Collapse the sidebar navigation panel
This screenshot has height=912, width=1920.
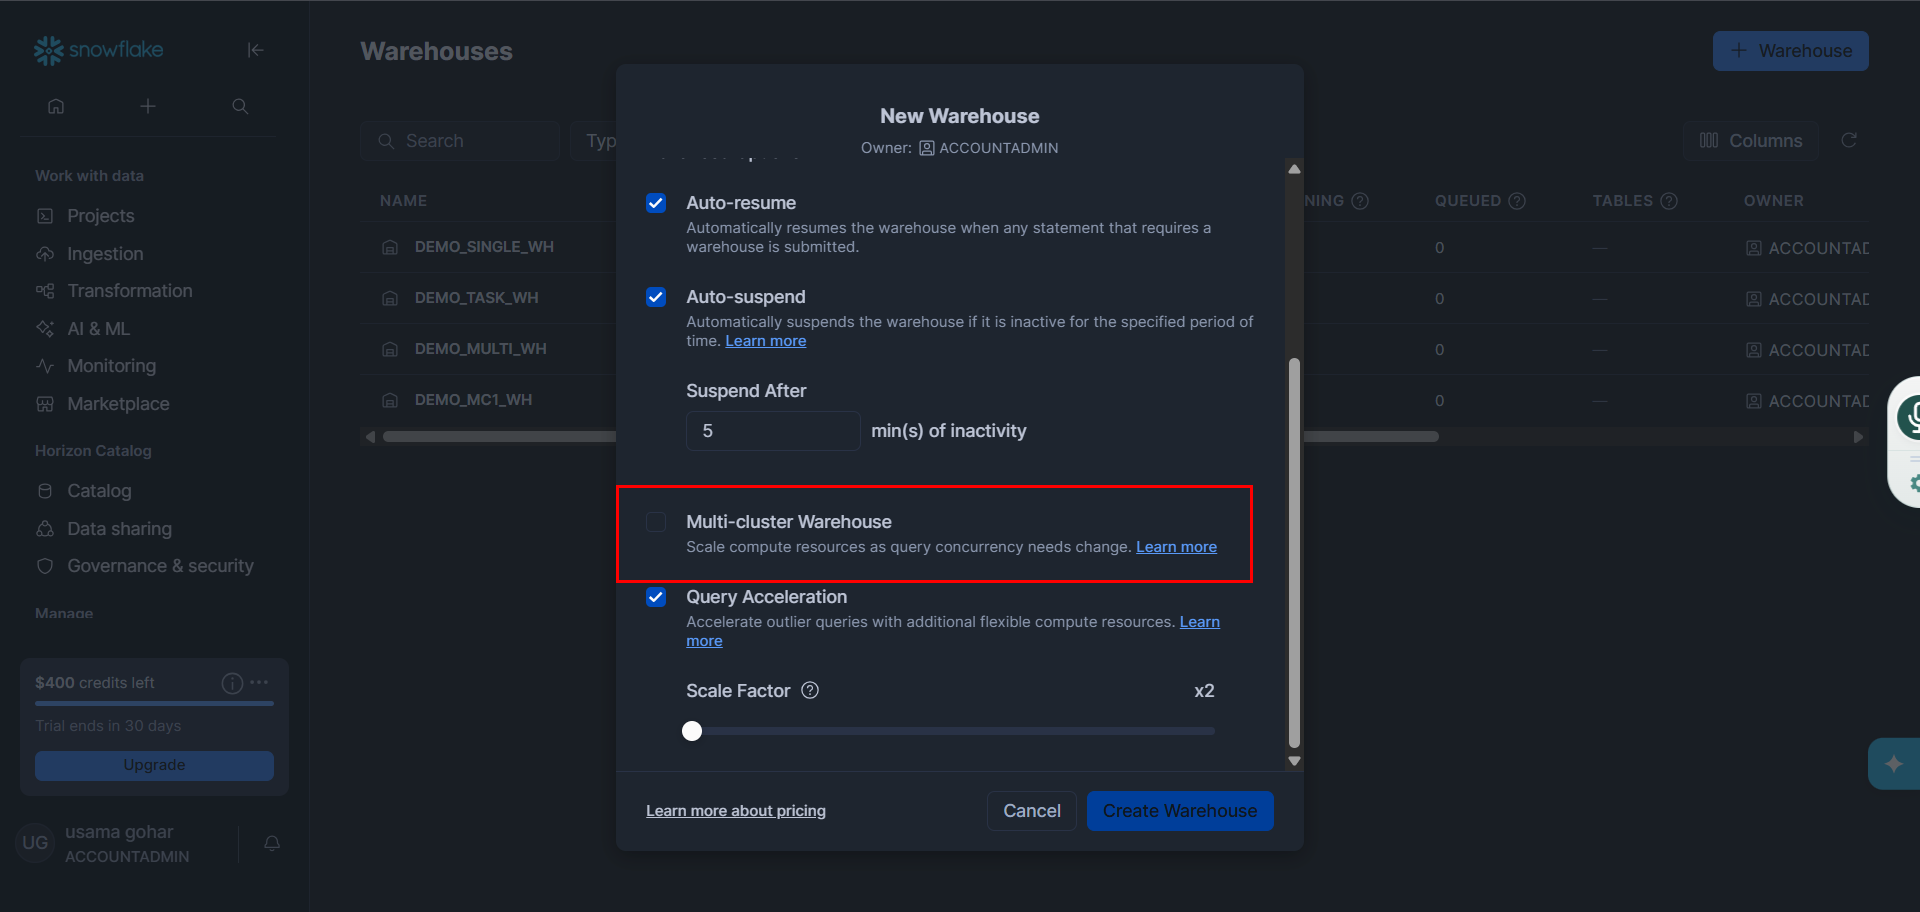click(x=255, y=50)
